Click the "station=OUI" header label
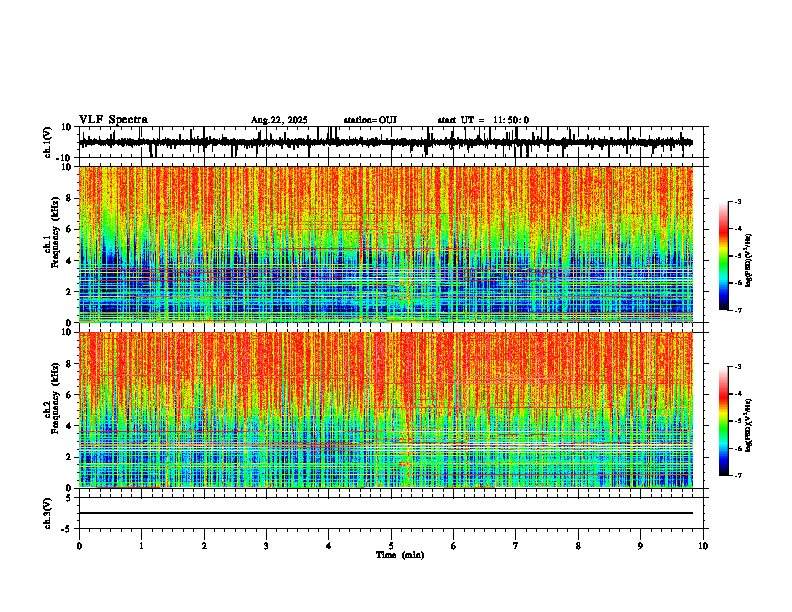 point(370,120)
